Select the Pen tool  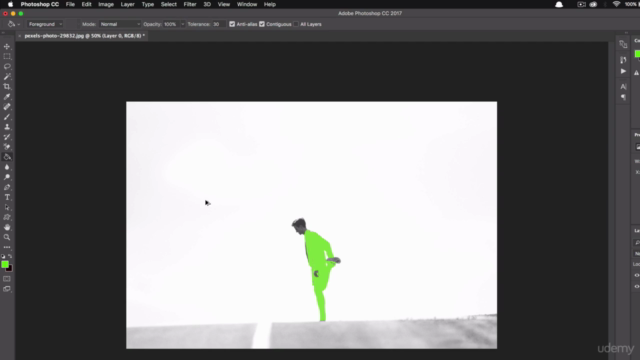[7, 187]
